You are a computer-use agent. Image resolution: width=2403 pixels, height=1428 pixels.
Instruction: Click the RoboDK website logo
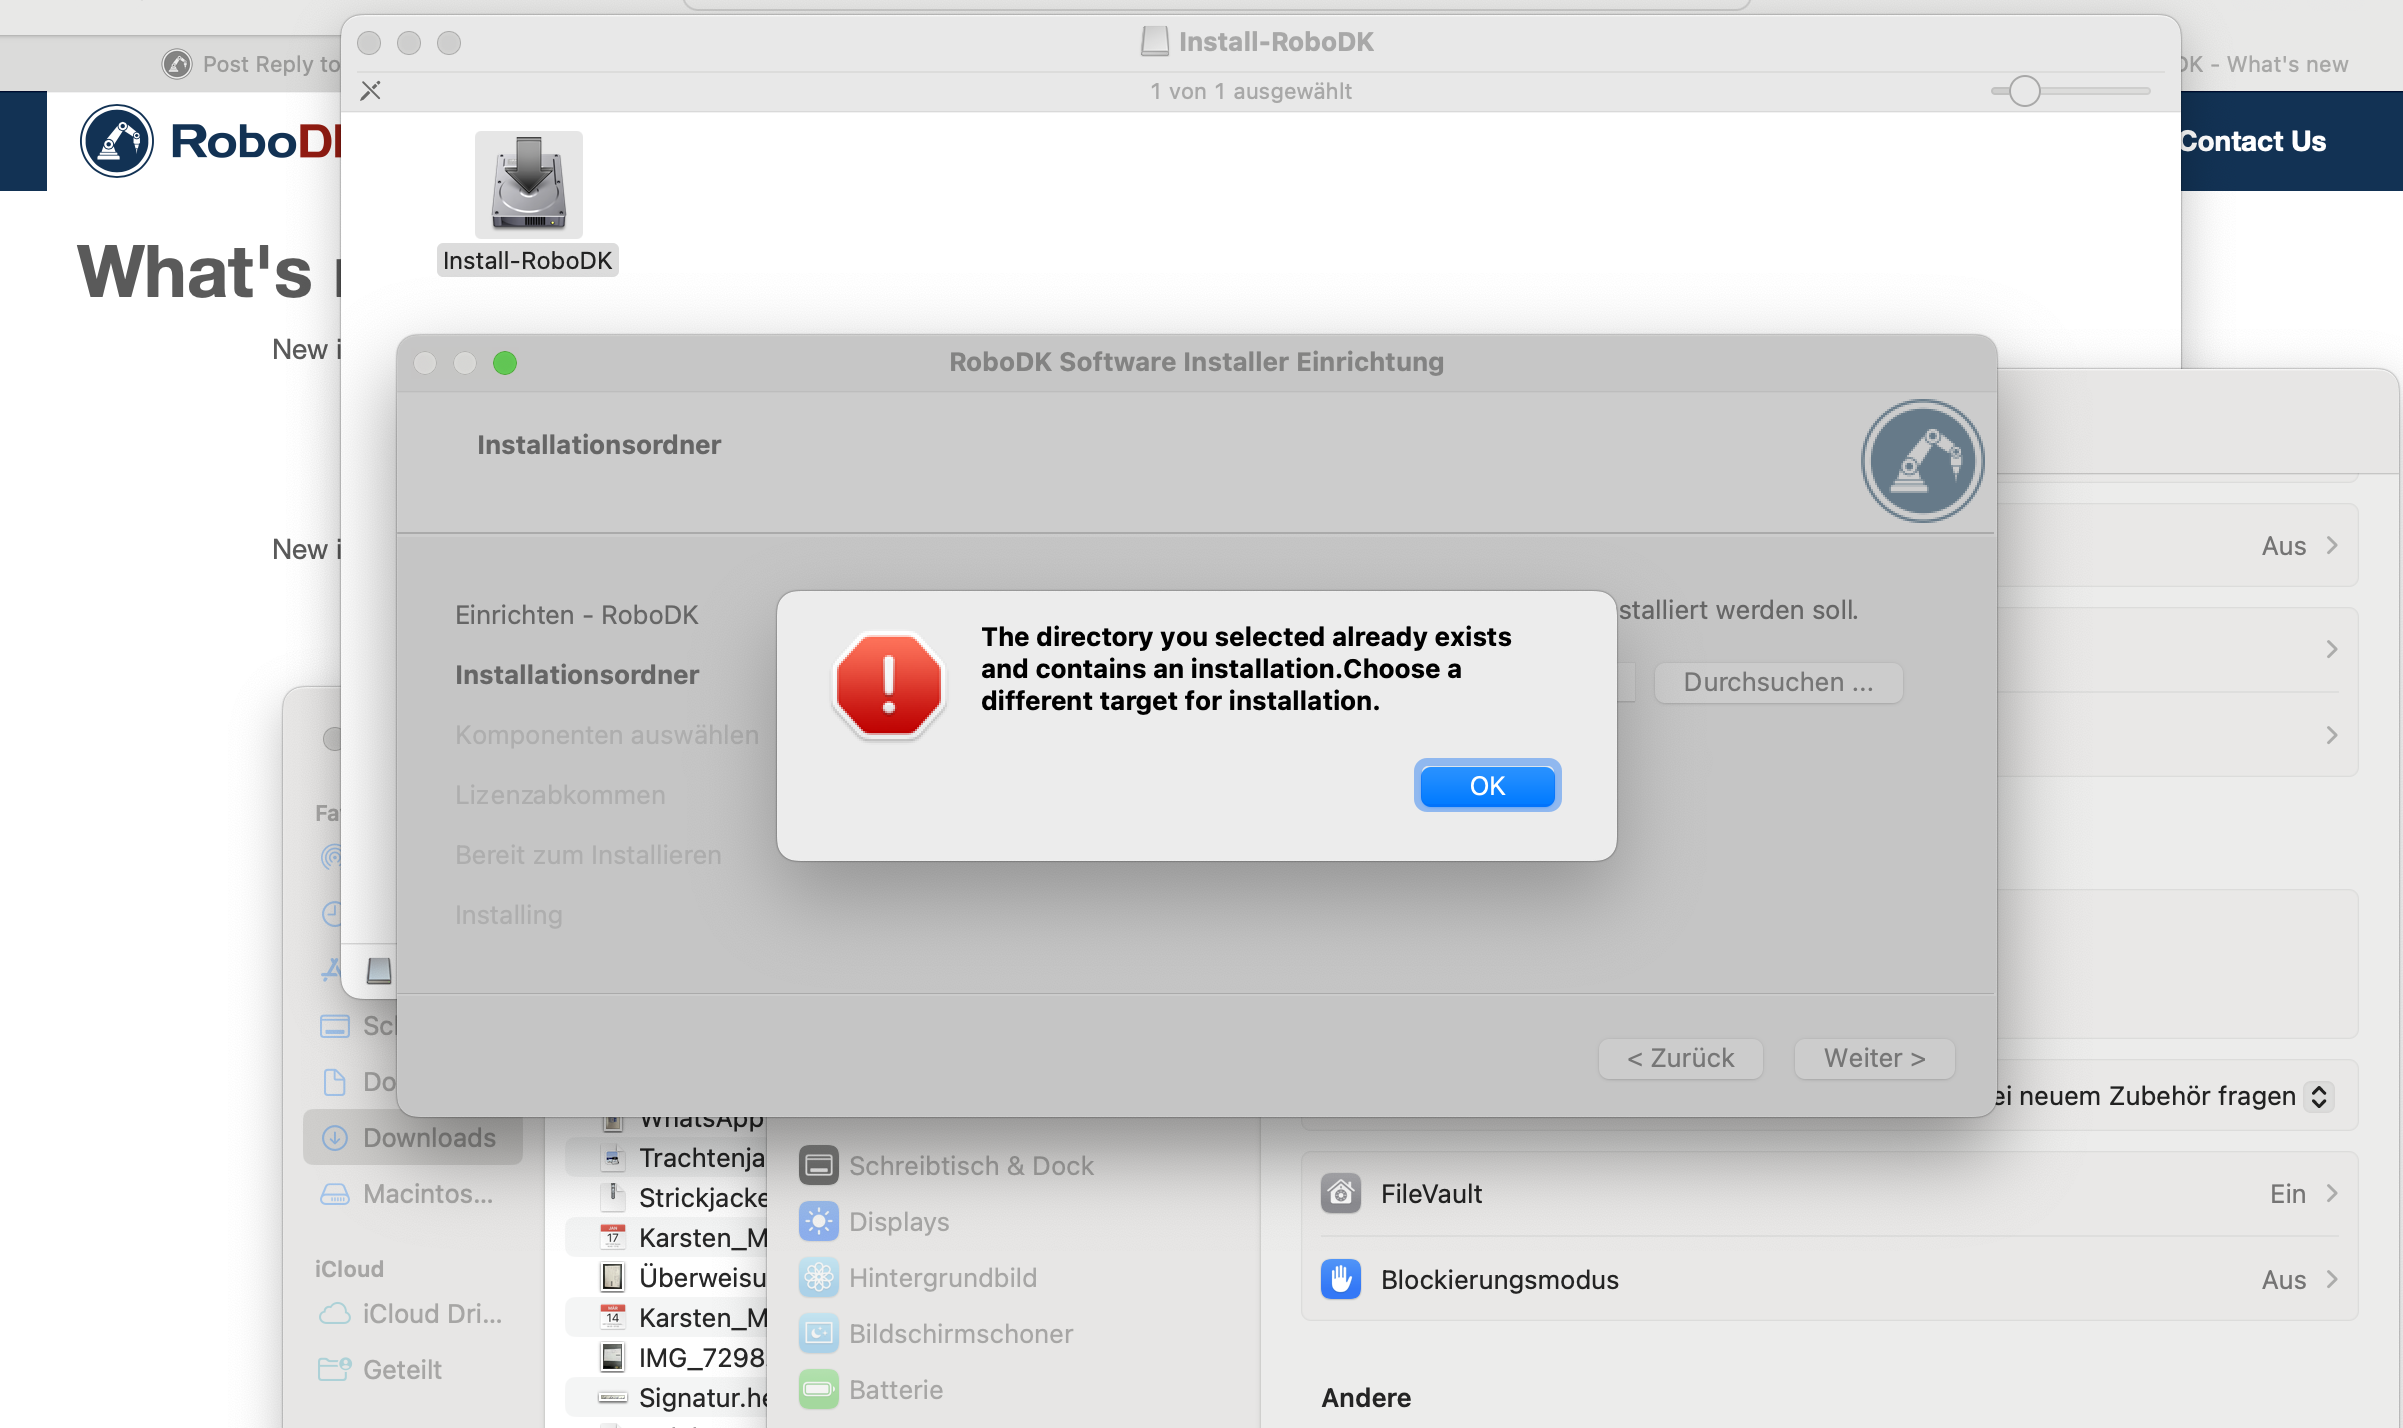tap(118, 141)
